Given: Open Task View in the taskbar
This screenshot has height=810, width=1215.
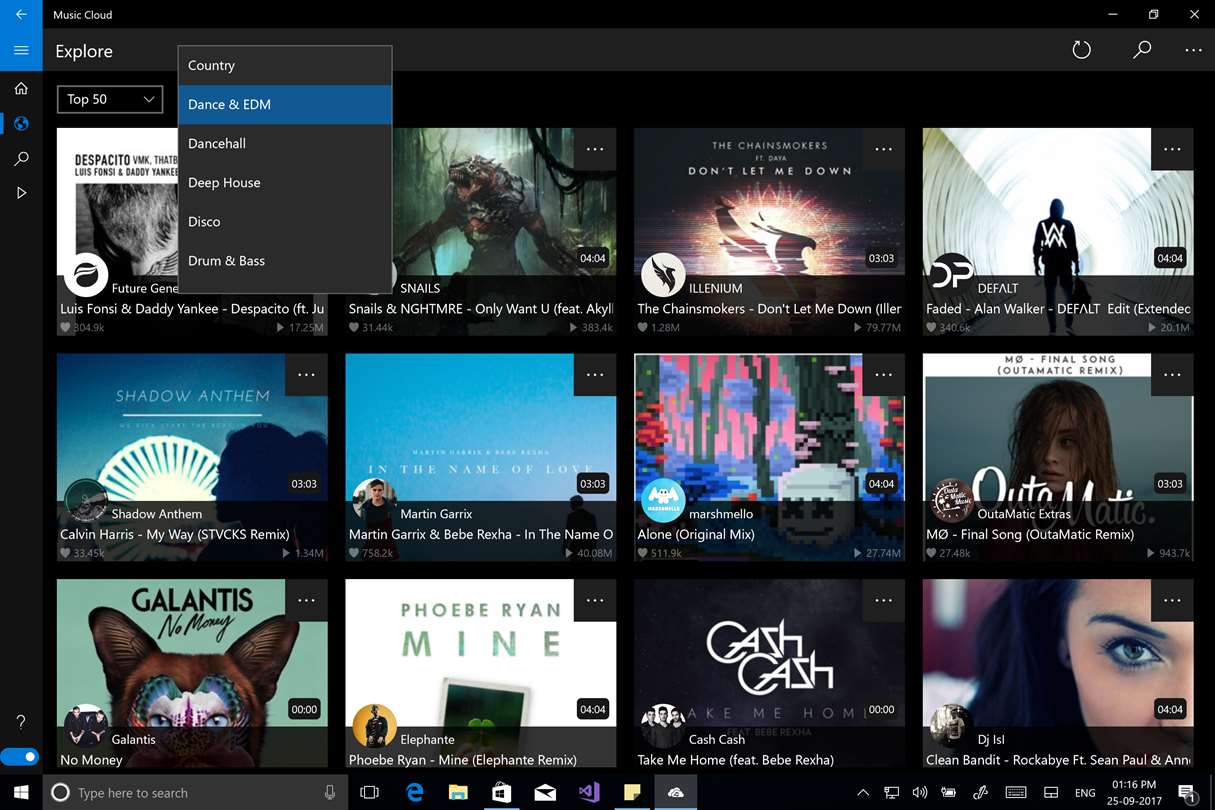Looking at the screenshot, I should [370, 792].
